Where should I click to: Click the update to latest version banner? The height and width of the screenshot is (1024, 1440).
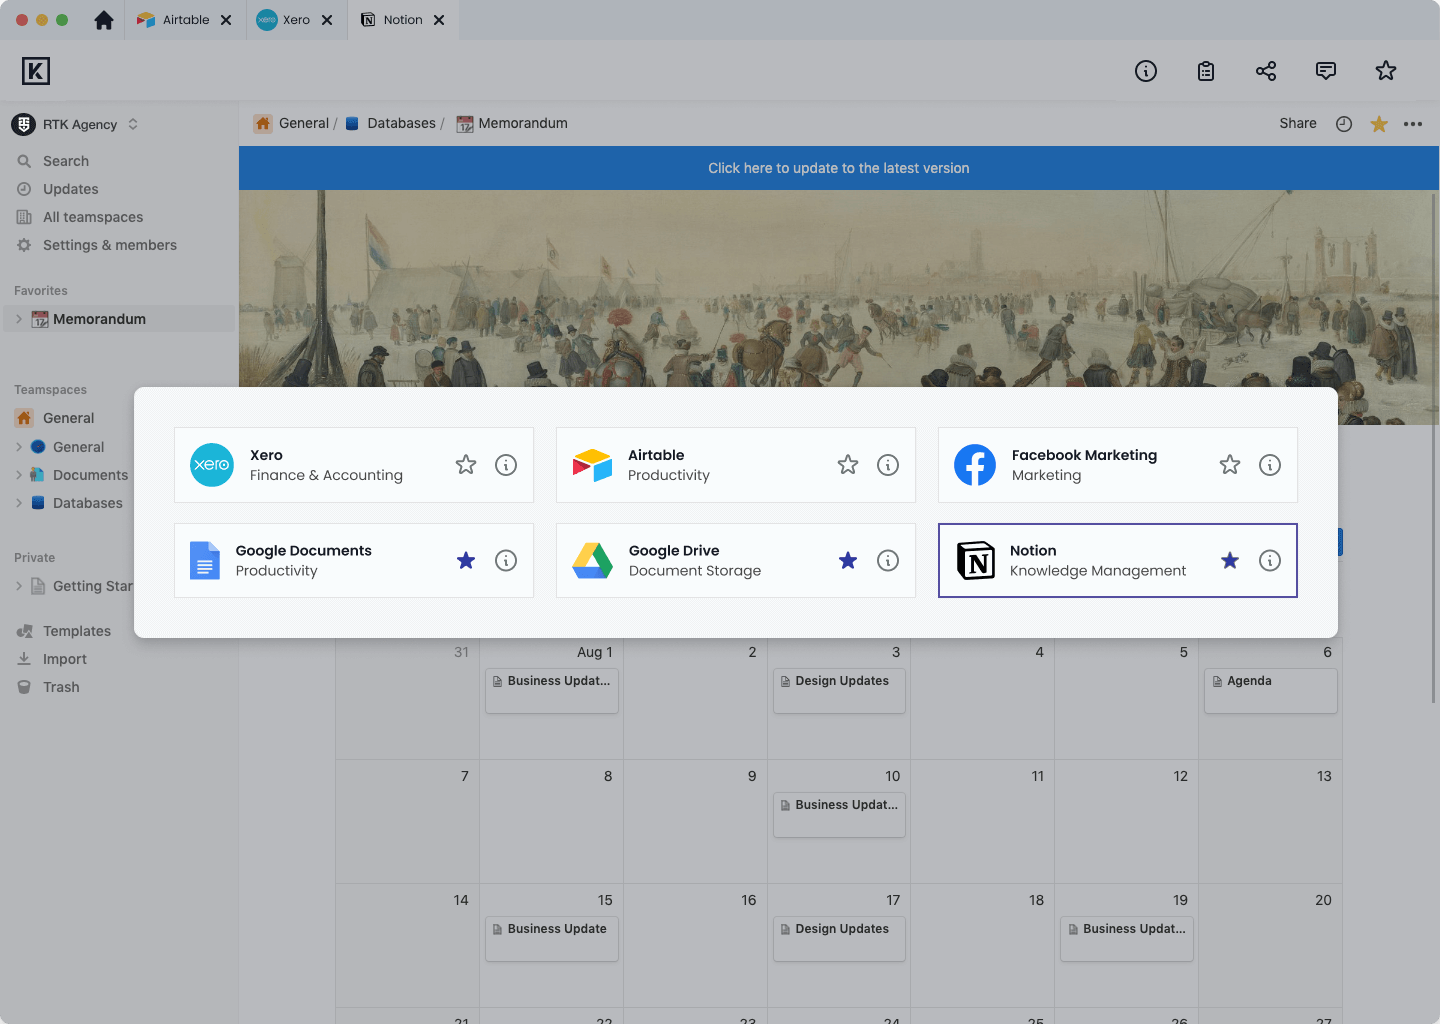click(x=839, y=168)
